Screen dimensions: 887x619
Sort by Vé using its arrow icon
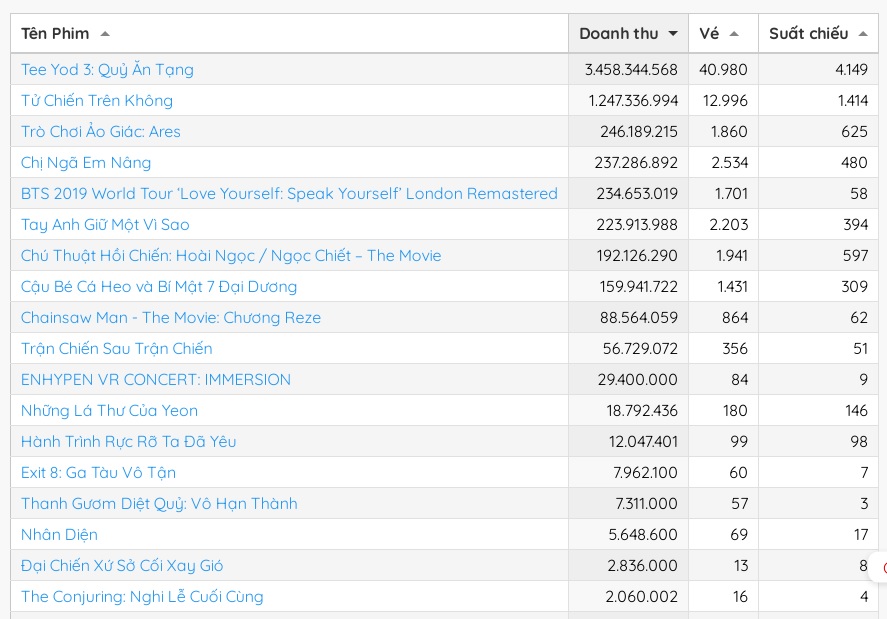(734, 34)
